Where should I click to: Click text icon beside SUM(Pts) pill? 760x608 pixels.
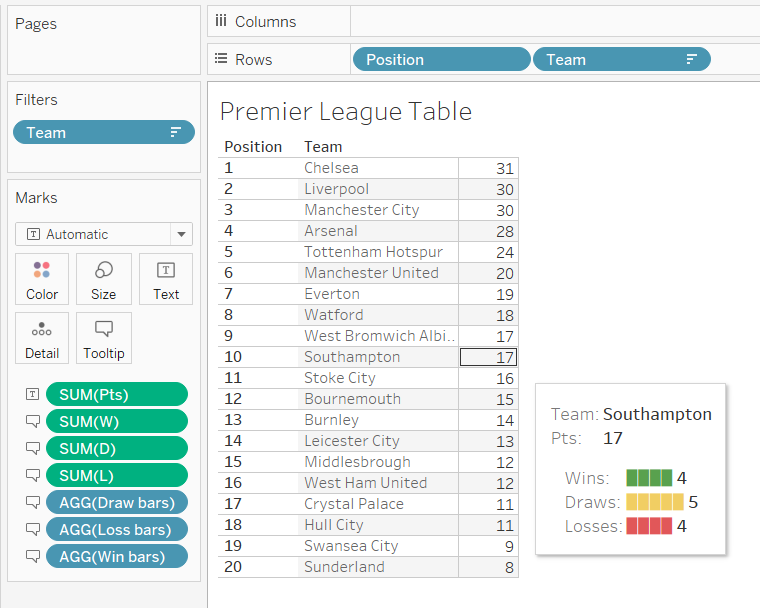click(33, 394)
